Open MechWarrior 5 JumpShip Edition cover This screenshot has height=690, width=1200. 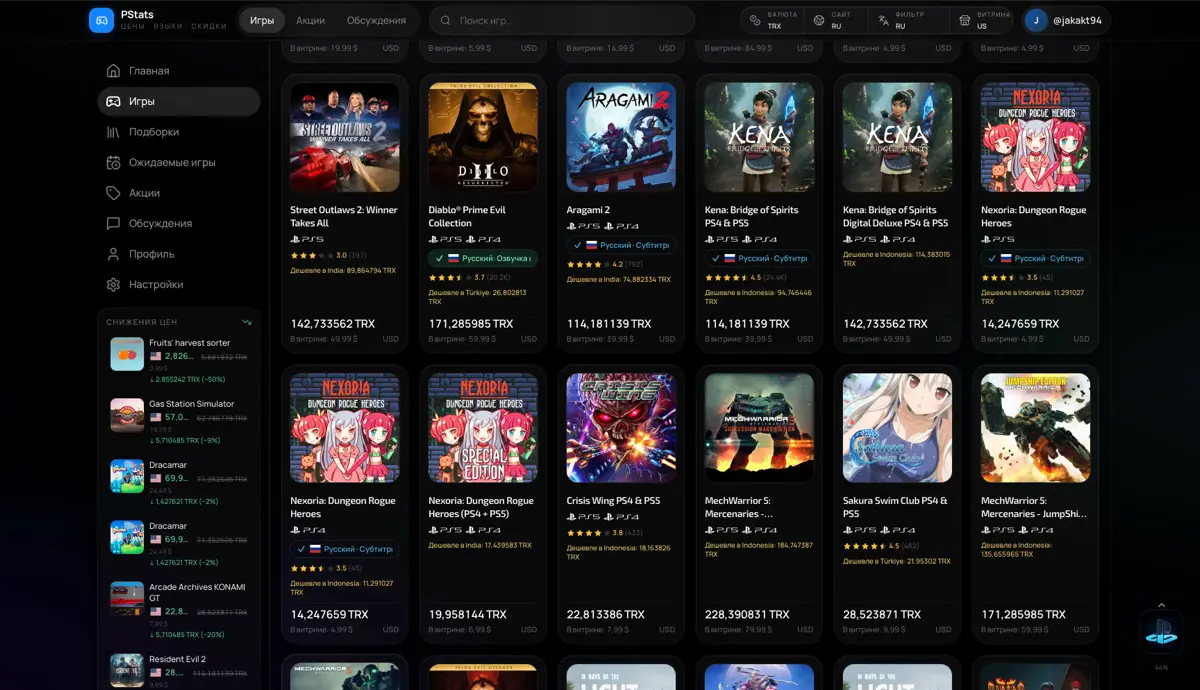point(1035,428)
